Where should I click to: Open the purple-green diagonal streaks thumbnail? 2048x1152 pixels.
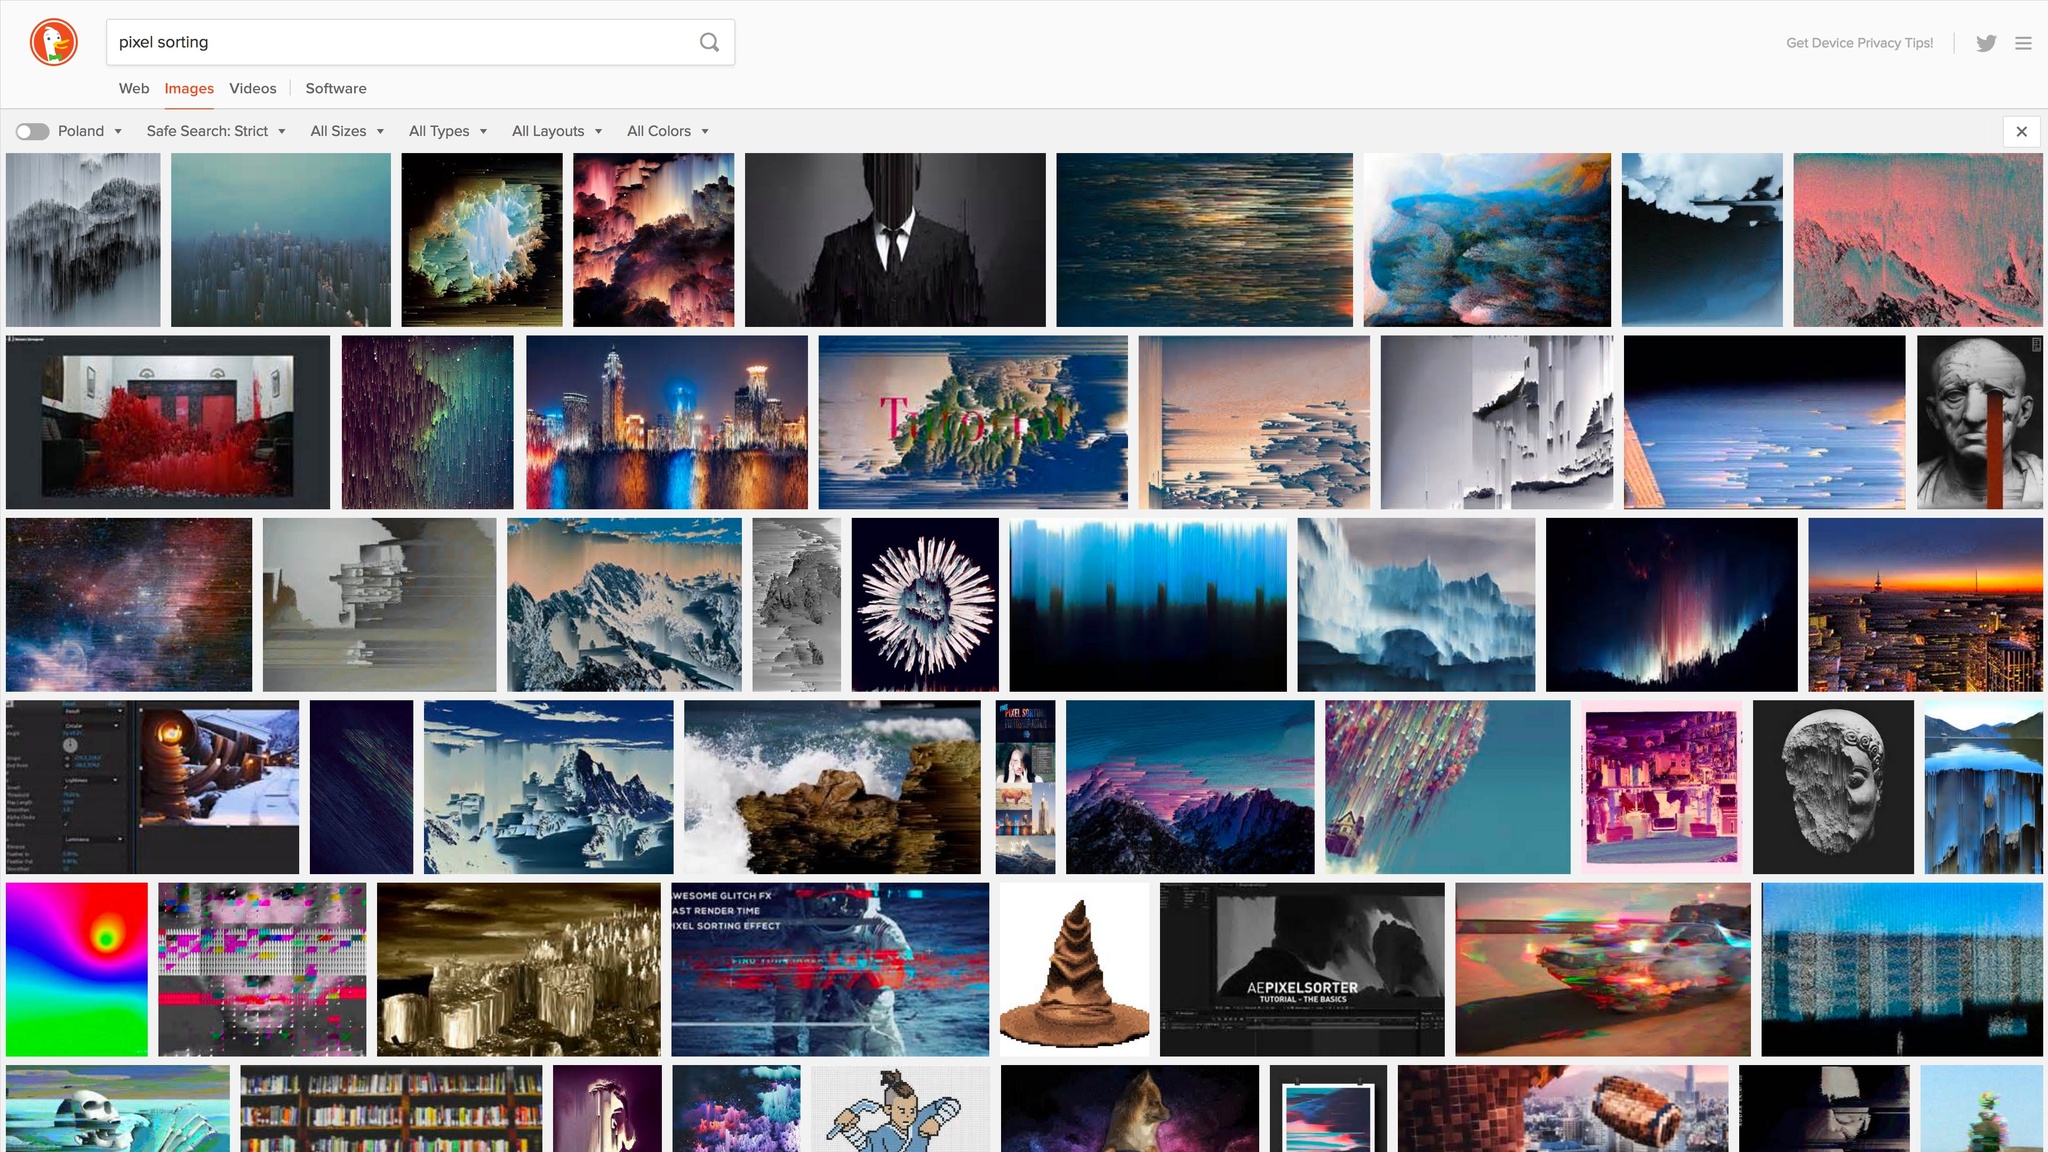[x=428, y=422]
